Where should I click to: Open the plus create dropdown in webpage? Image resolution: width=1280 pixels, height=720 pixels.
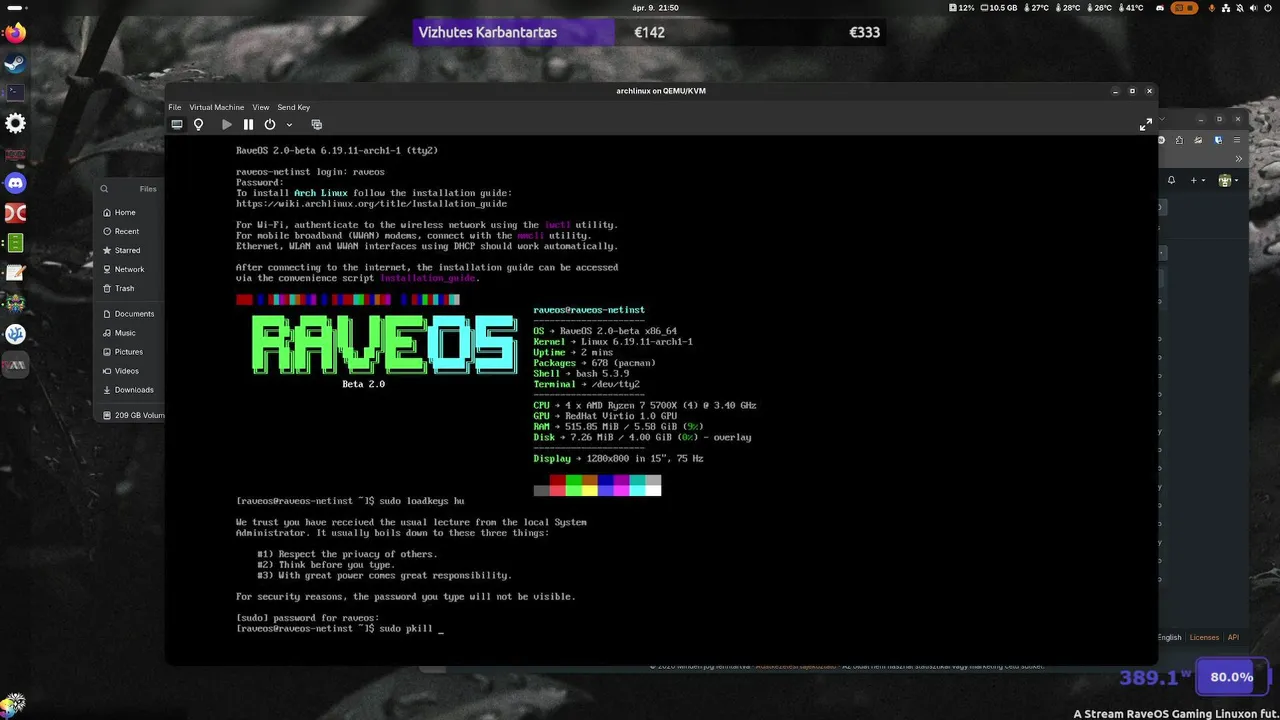[x=1197, y=180]
